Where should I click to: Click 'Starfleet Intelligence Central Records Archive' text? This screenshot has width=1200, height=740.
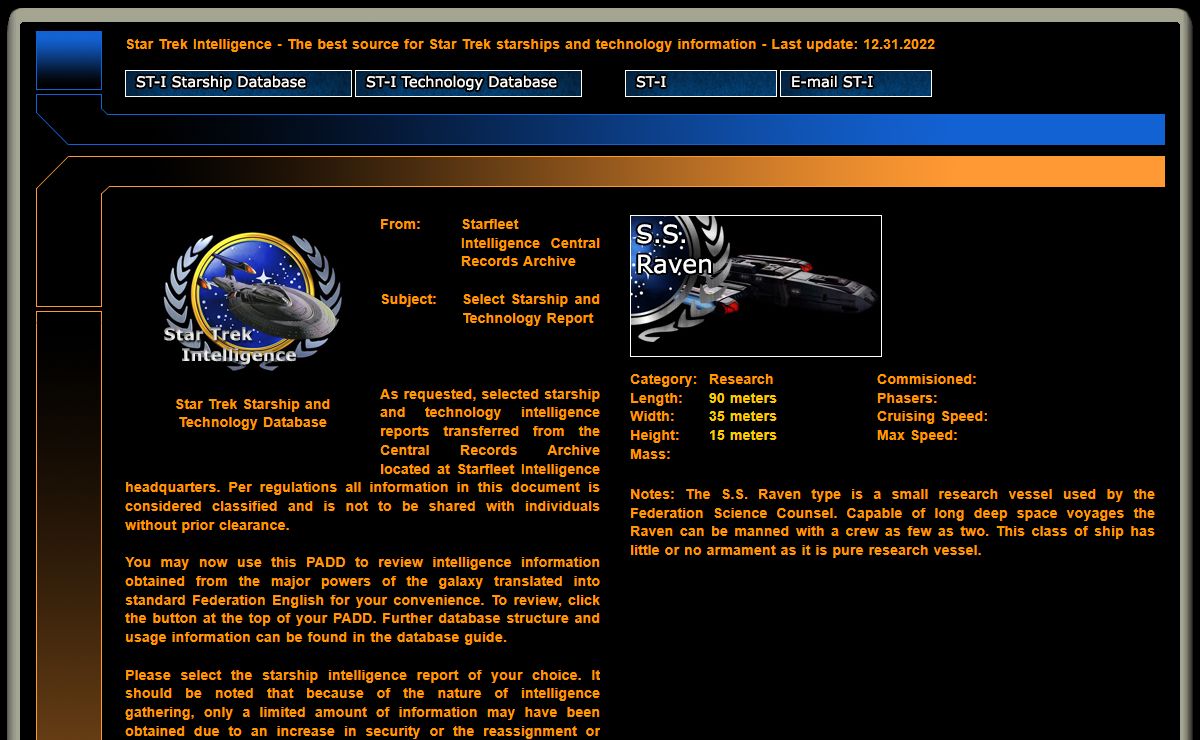coord(530,243)
